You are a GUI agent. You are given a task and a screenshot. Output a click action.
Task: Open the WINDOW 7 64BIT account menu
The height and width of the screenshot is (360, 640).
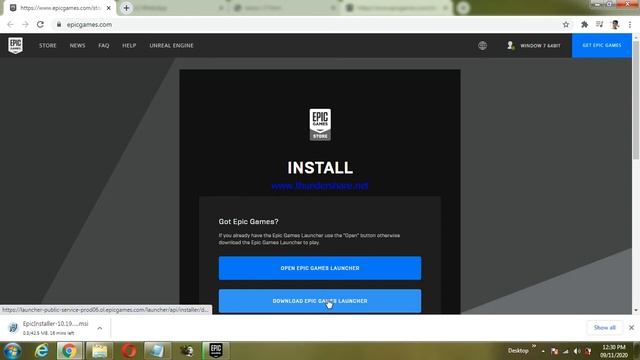coord(534,46)
